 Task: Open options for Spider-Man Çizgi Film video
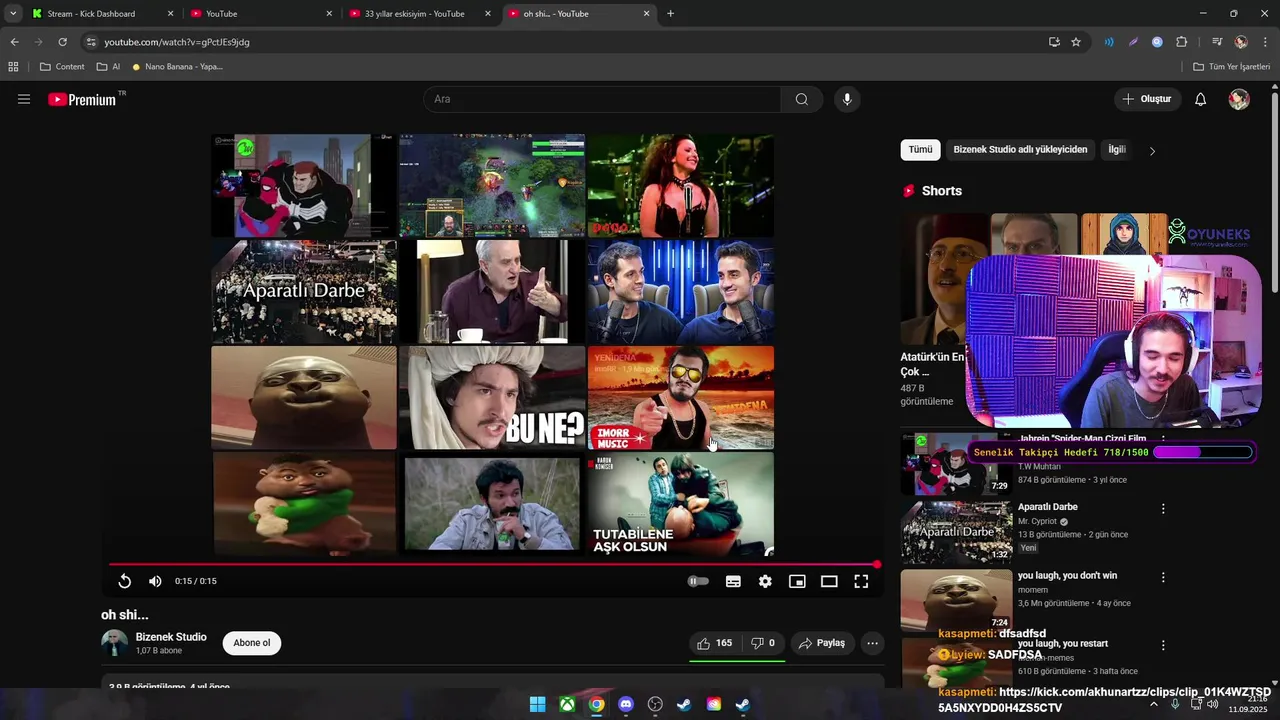[x=1163, y=439]
